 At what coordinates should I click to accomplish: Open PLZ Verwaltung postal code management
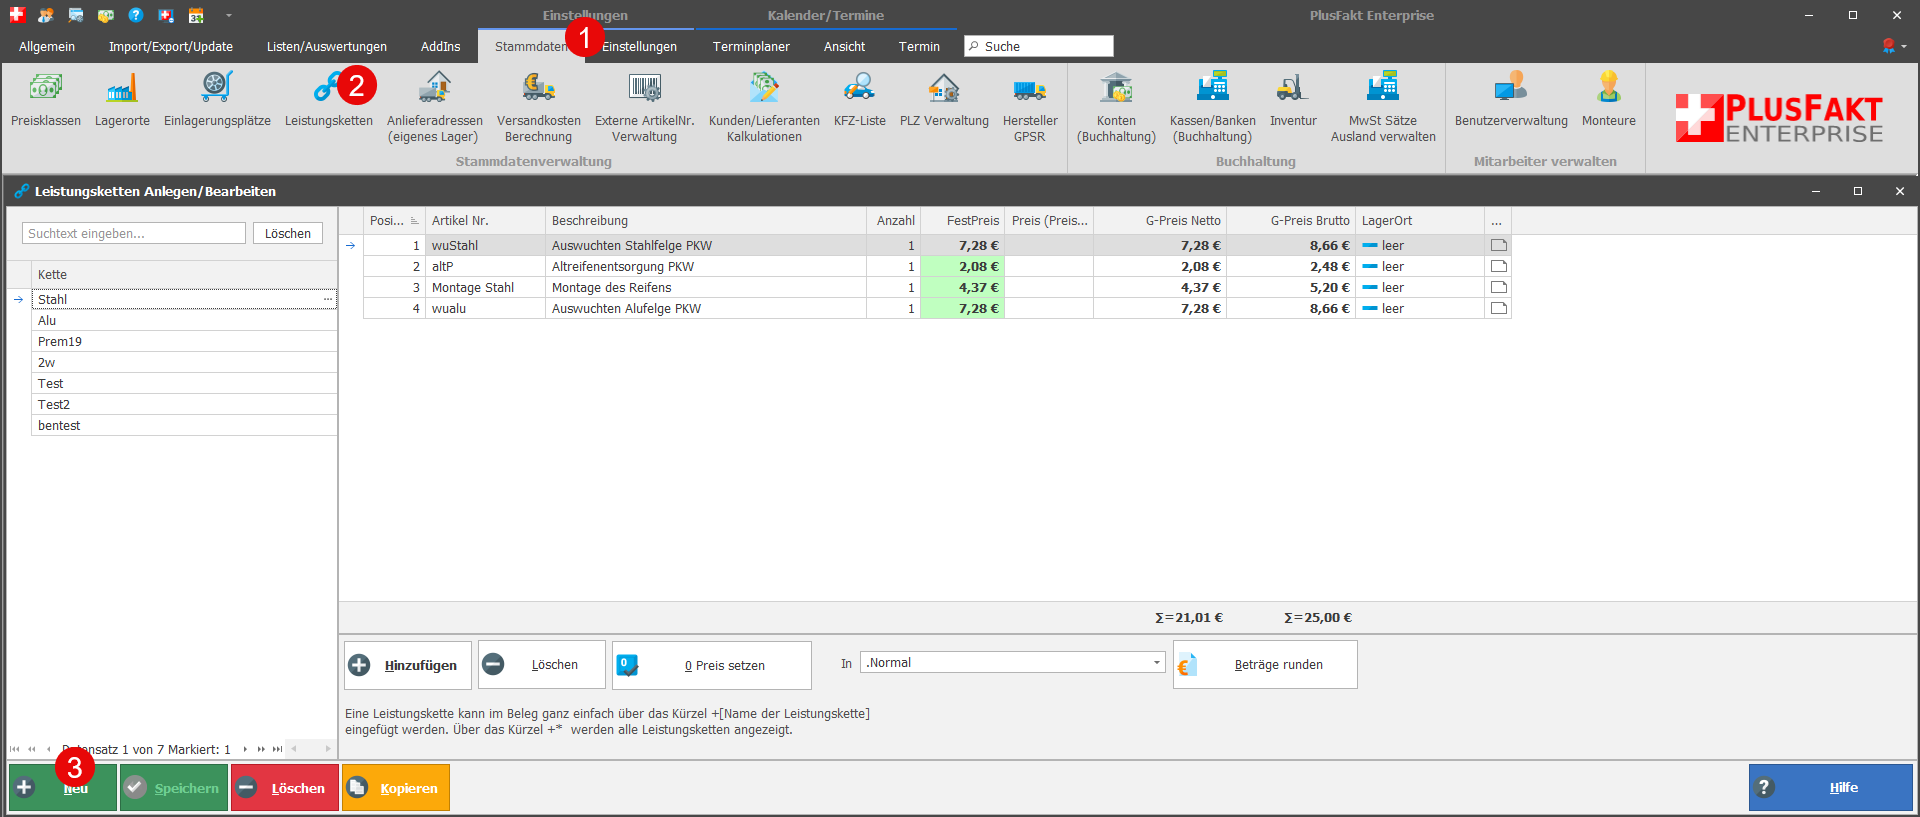(944, 100)
